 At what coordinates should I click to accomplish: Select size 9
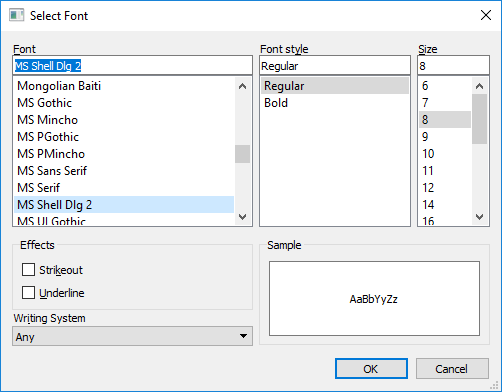pos(445,137)
